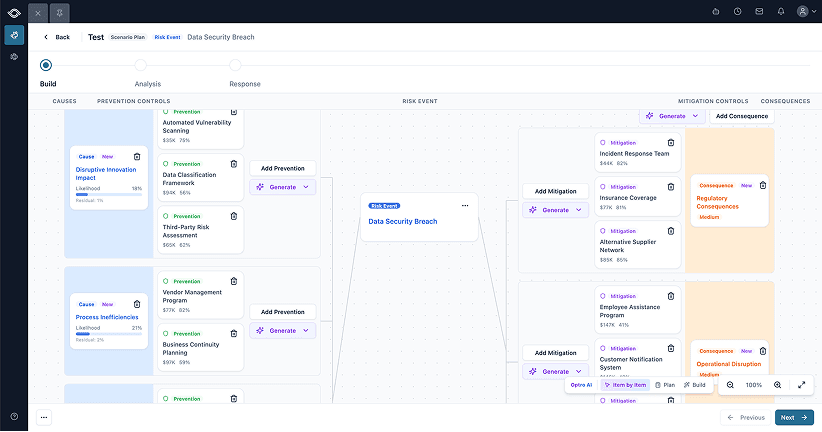The height and width of the screenshot is (432, 822).
Task: Click Add Prevention beside Disruptive Innovation Impact
Action: 283,168
